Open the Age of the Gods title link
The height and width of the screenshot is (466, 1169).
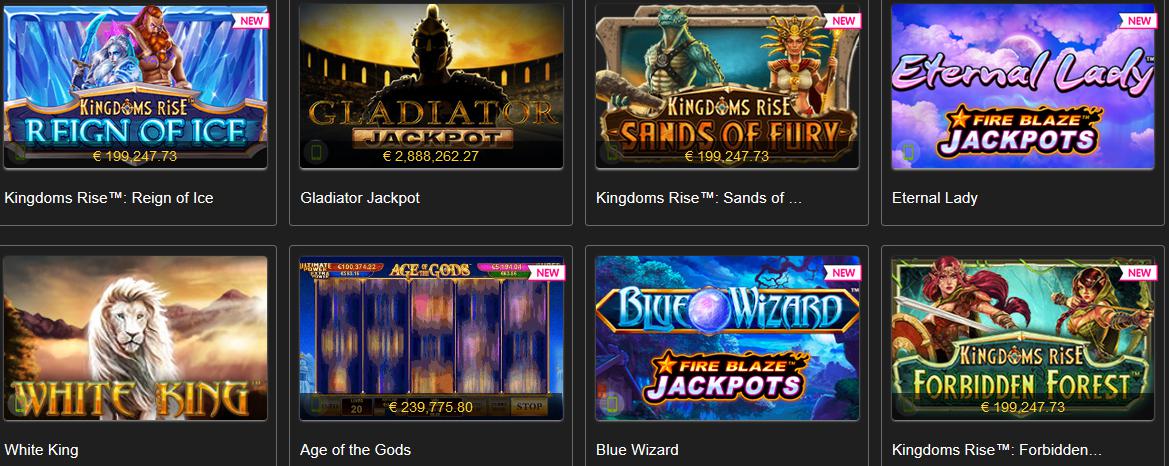pos(356,450)
